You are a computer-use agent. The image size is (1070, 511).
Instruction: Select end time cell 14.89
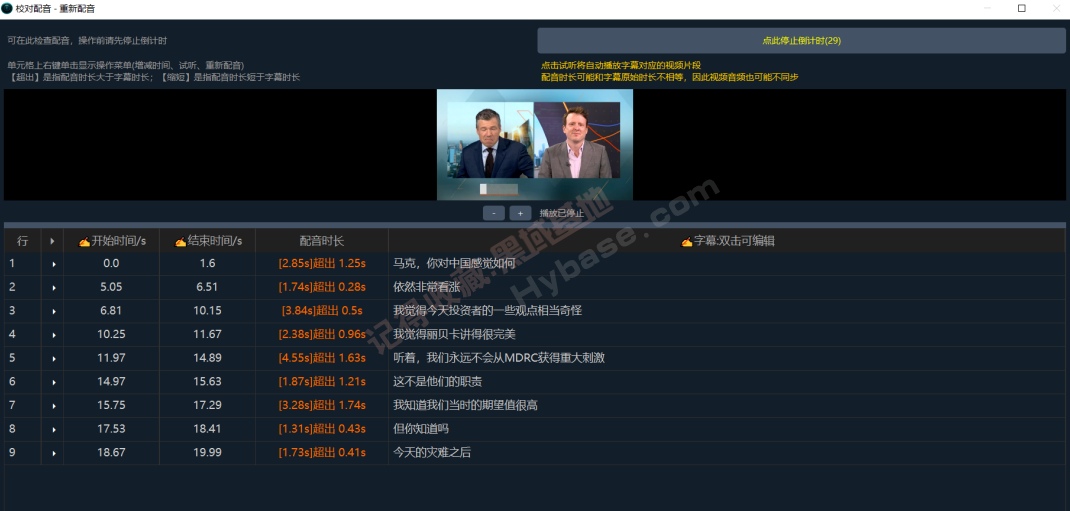207,358
